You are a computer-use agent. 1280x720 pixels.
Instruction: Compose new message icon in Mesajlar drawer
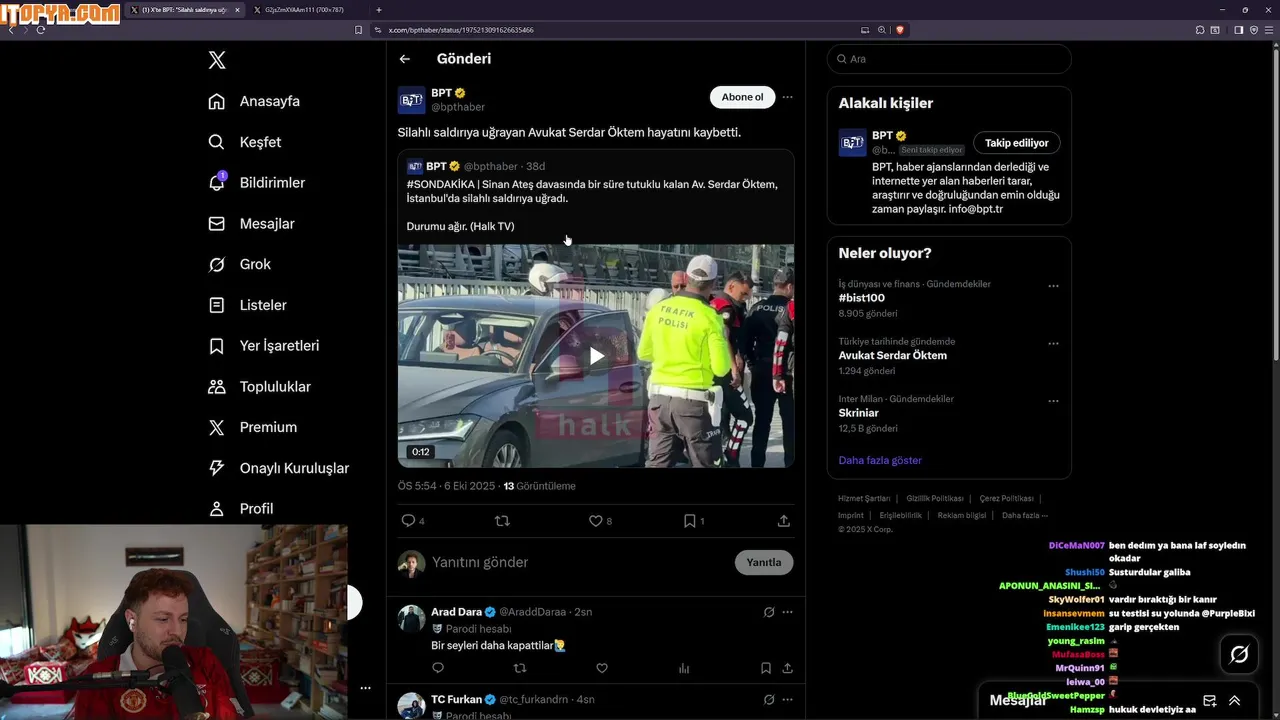1209,701
